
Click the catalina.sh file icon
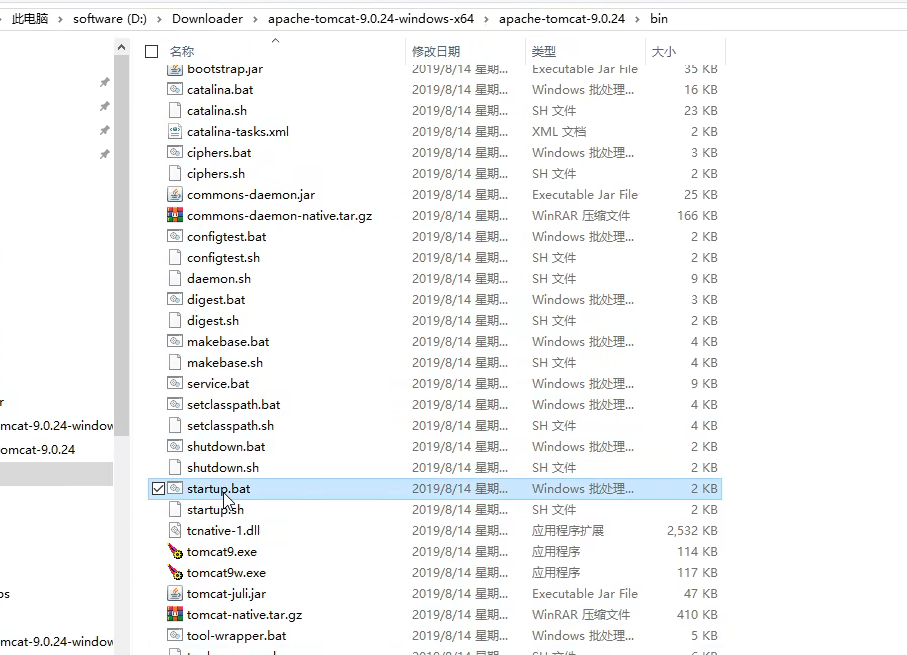[175, 110]
